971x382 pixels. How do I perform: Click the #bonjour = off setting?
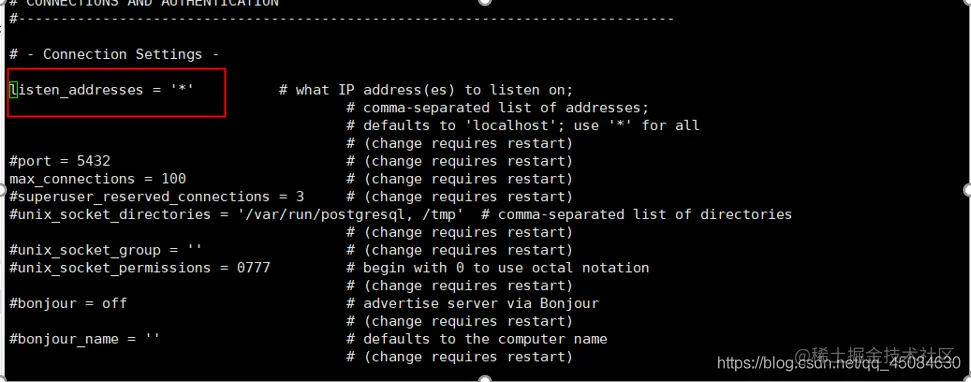click(68, 303)
